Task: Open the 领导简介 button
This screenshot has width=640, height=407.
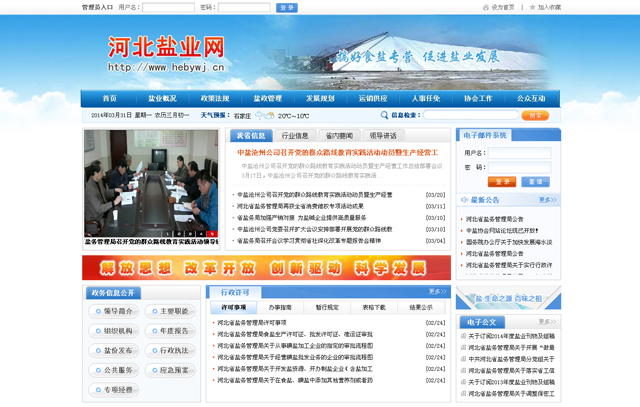Action: (x=113, y=311)
